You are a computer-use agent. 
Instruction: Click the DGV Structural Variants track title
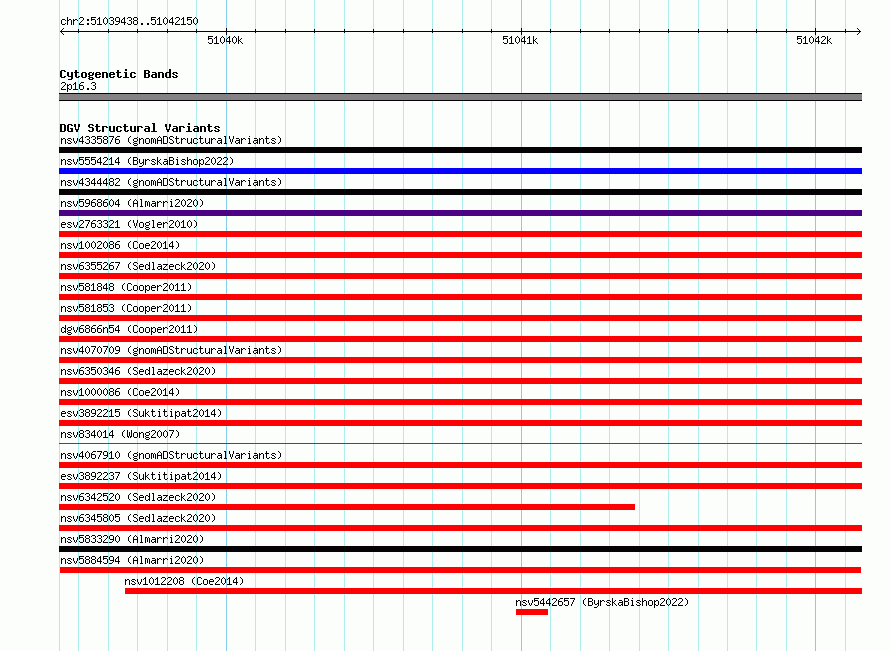140,128
